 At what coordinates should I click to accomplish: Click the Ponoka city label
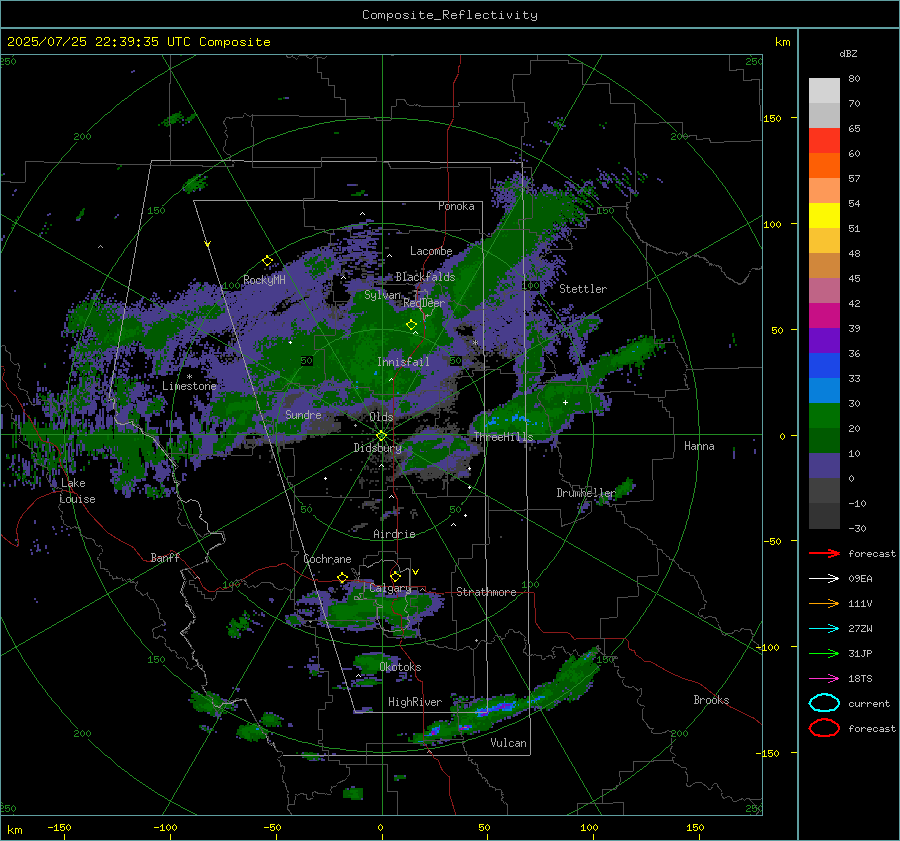456,206
